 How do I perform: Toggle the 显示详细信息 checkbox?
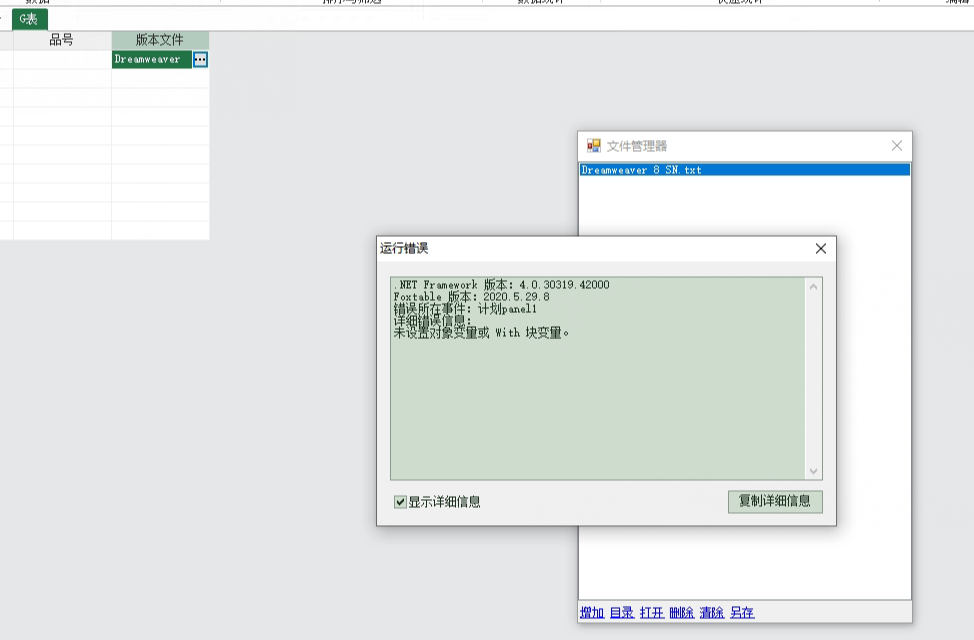coord(401,502)
